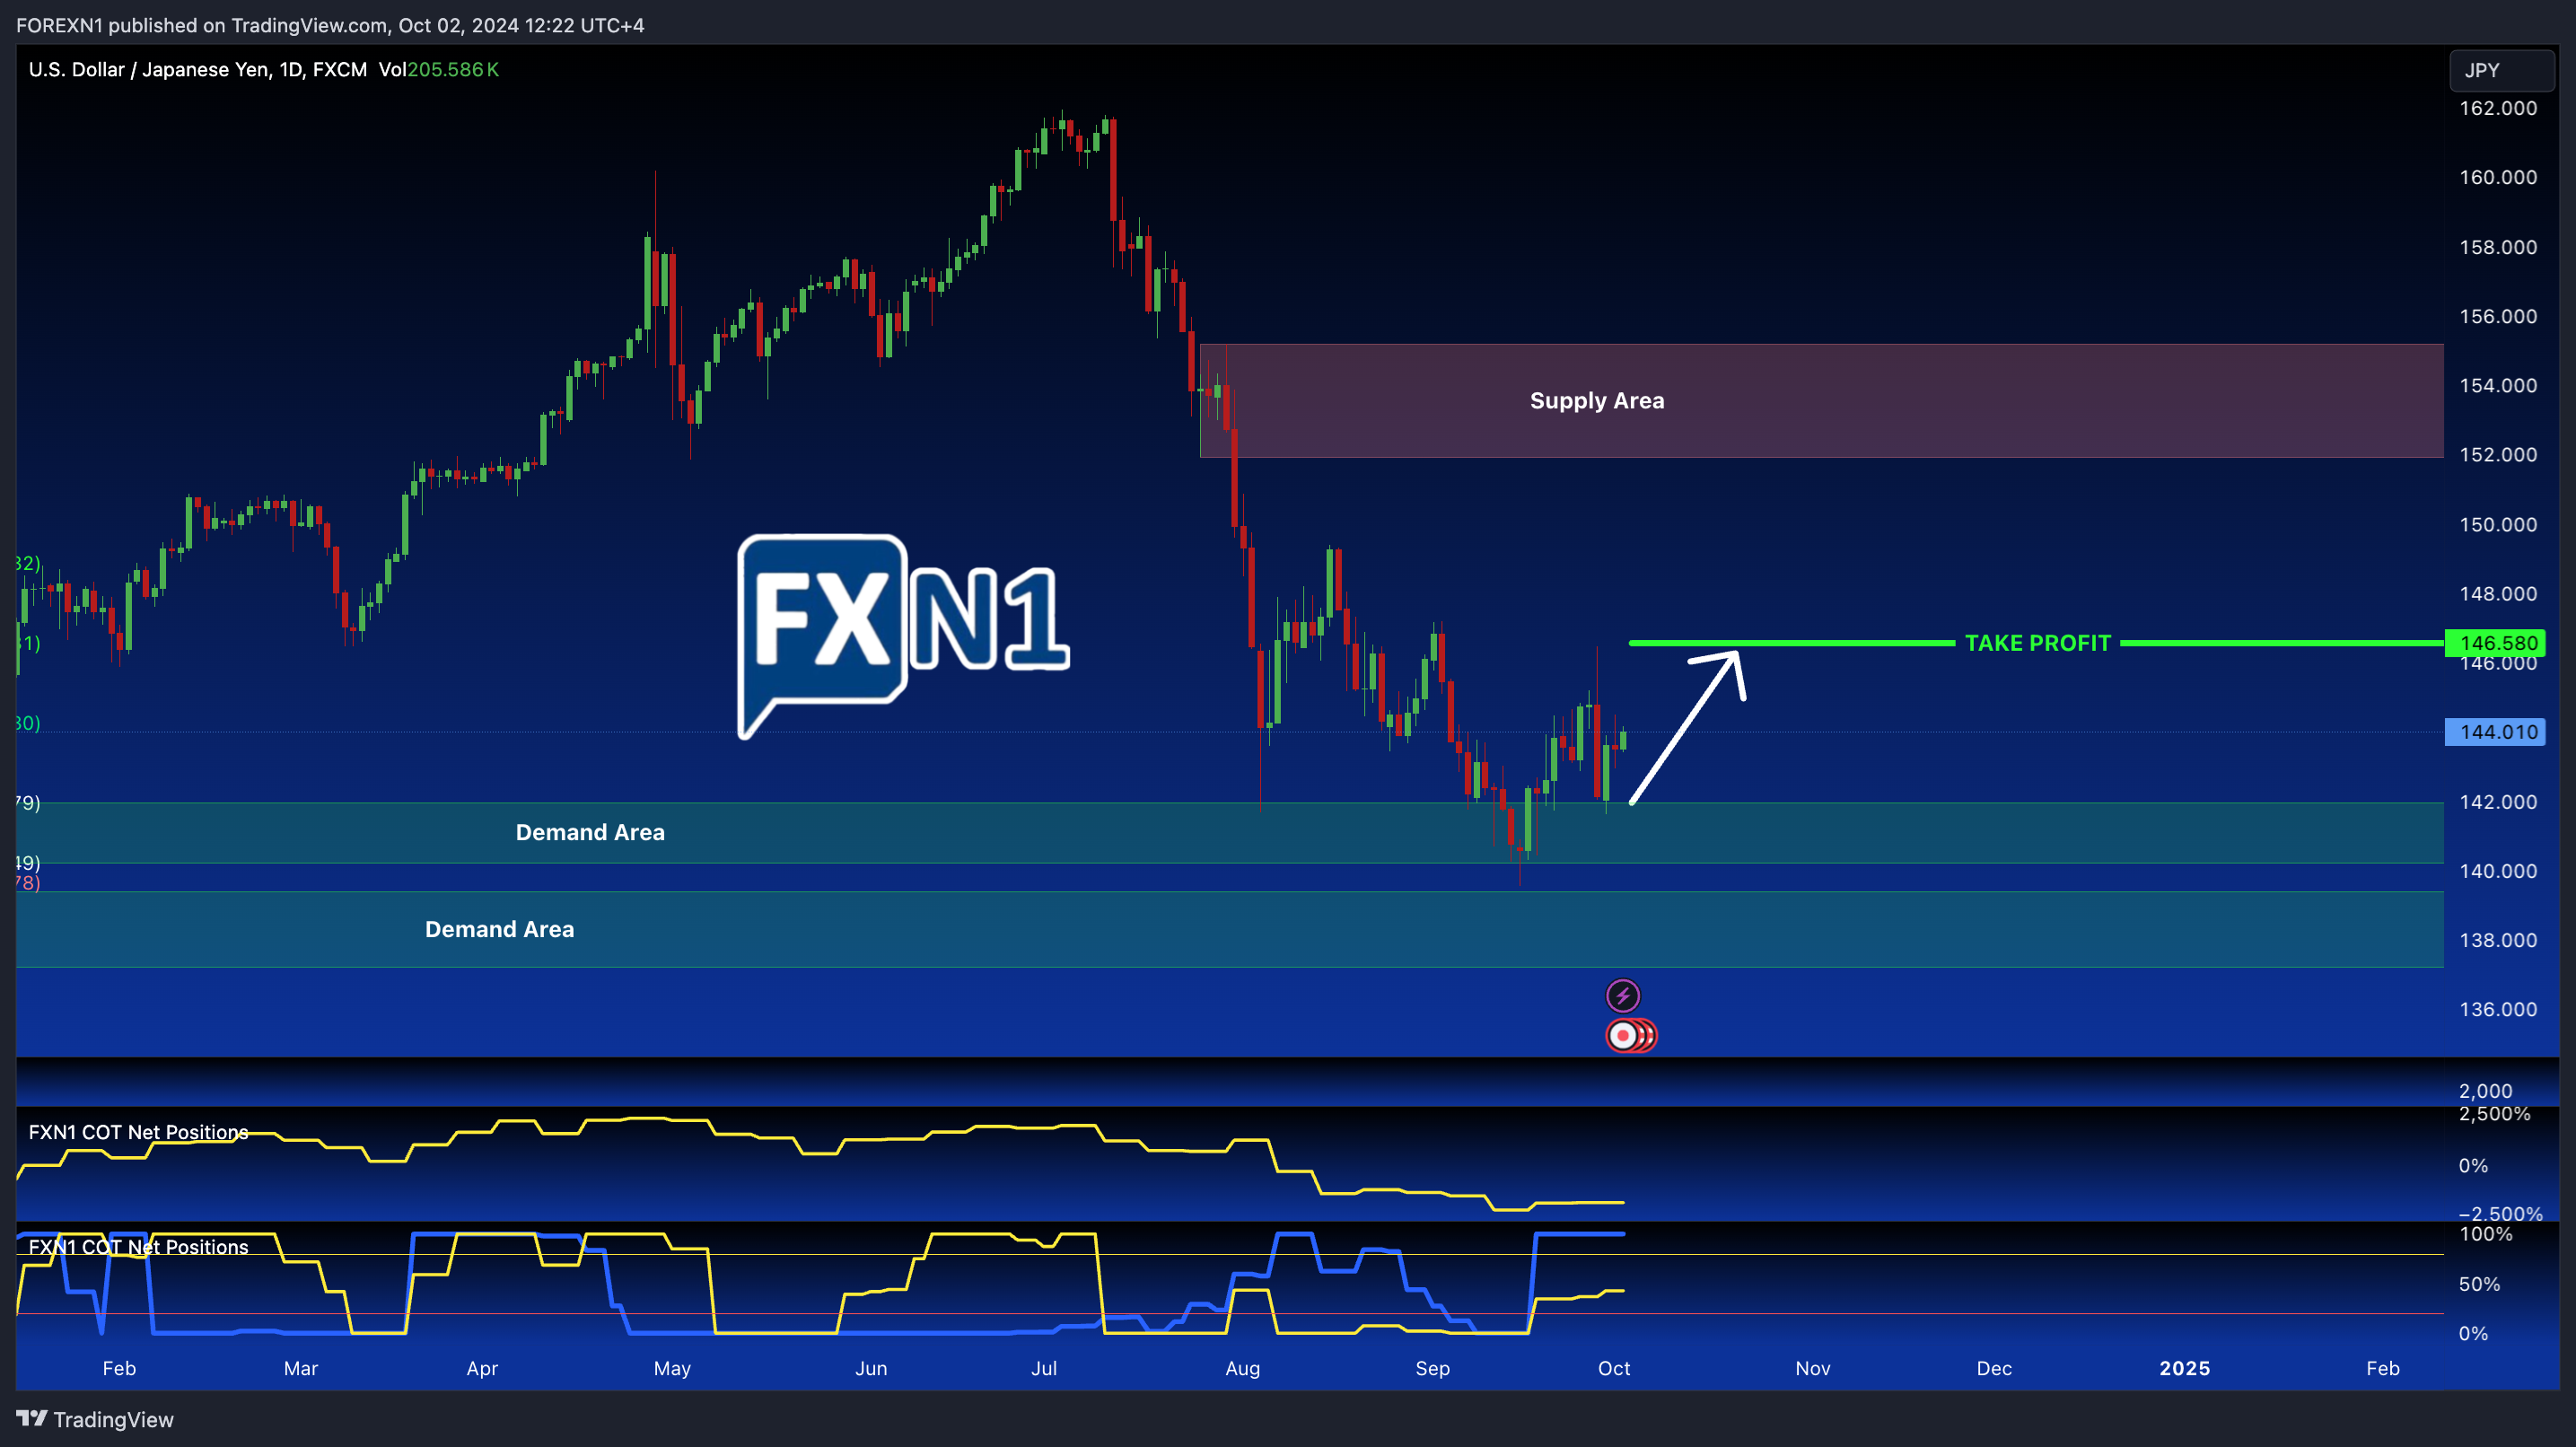
Task: Click the 2025 label on the time axis
Action: [2184, 1368]
